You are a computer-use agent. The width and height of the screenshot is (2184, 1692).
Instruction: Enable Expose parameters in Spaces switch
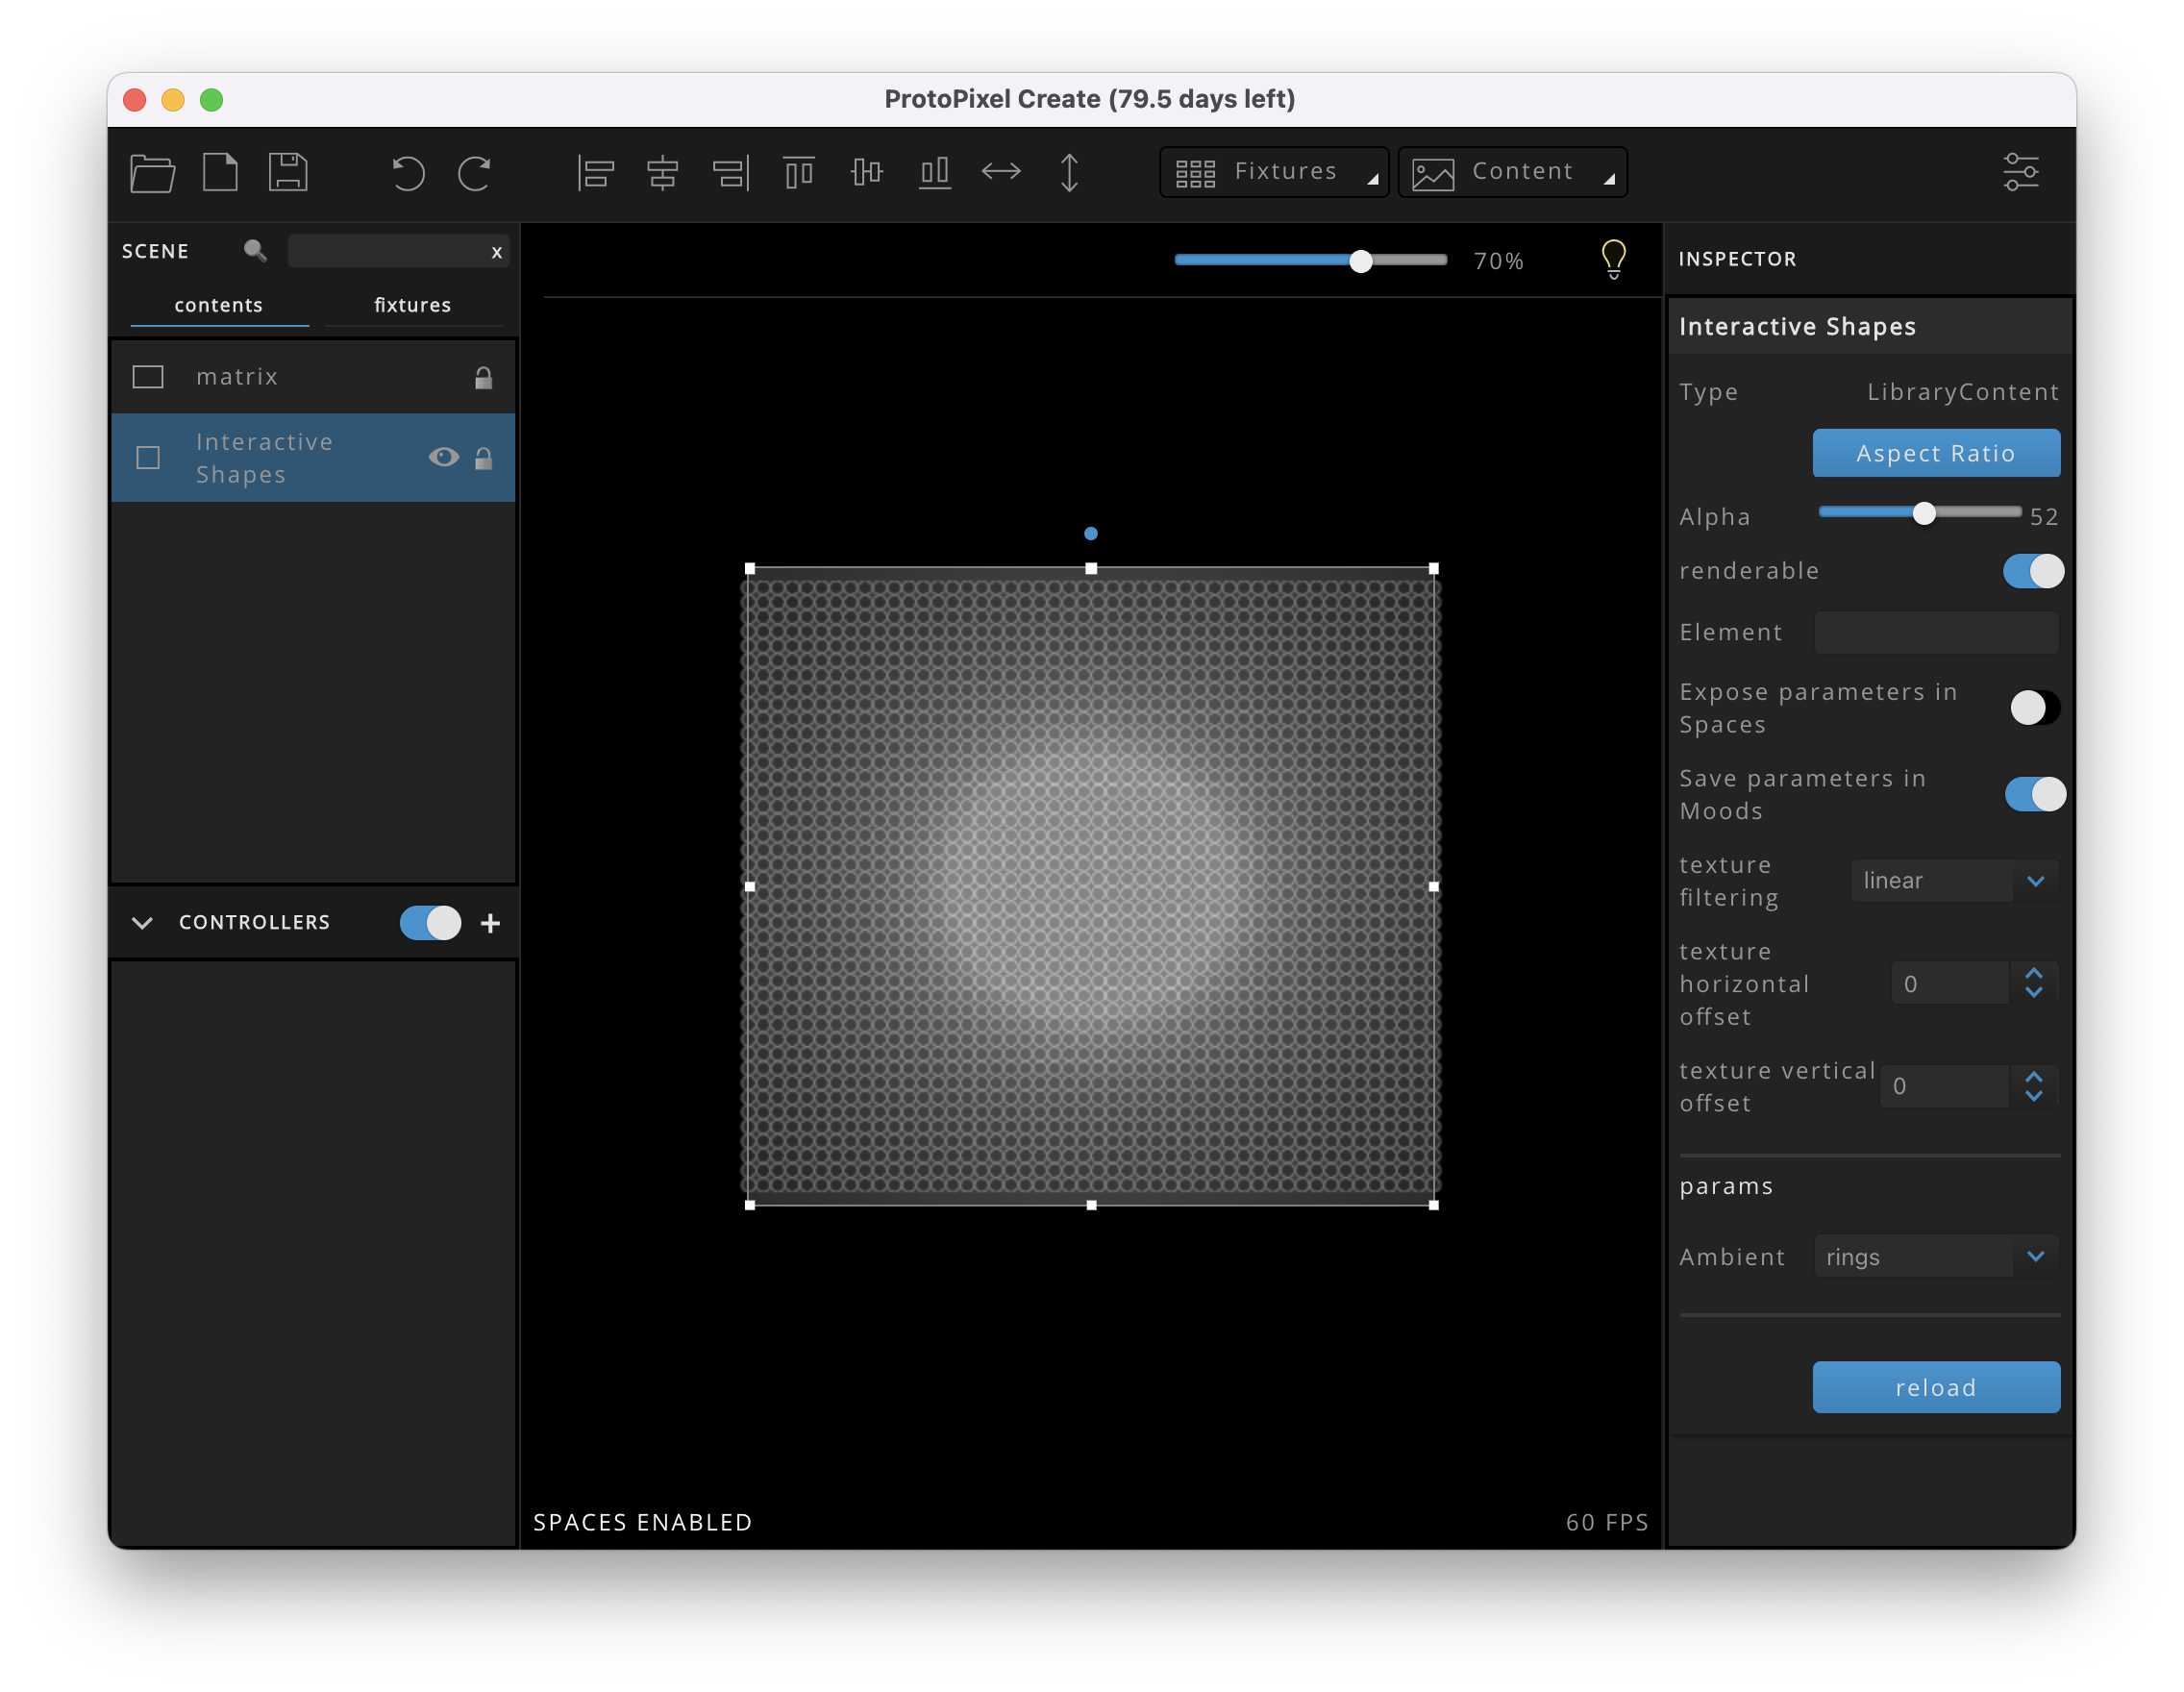click(2034, 708)
